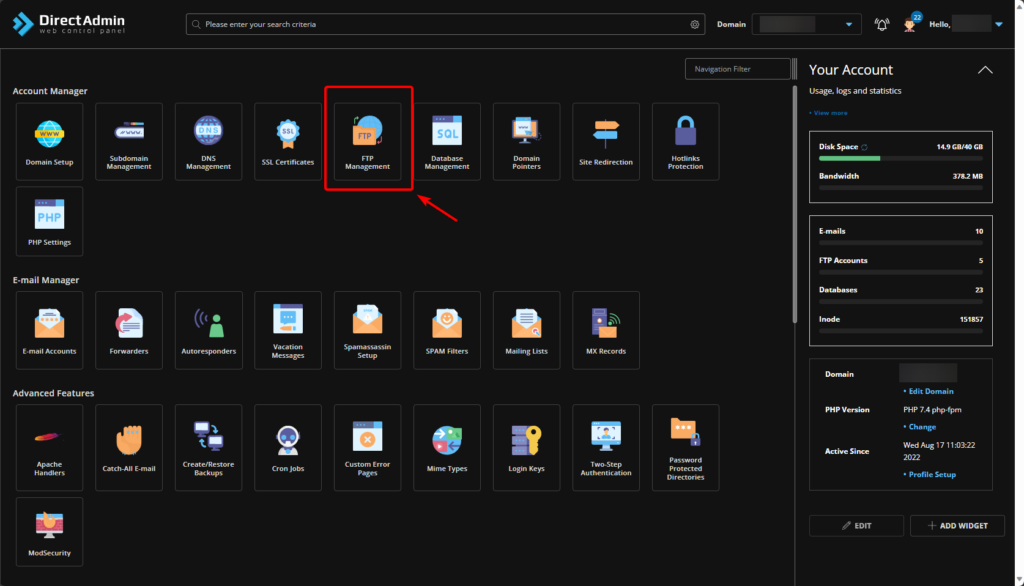The height and width of the screenshot is (586, 1024).
Task: Click the View more link
Action: click(x=829, y=113)
